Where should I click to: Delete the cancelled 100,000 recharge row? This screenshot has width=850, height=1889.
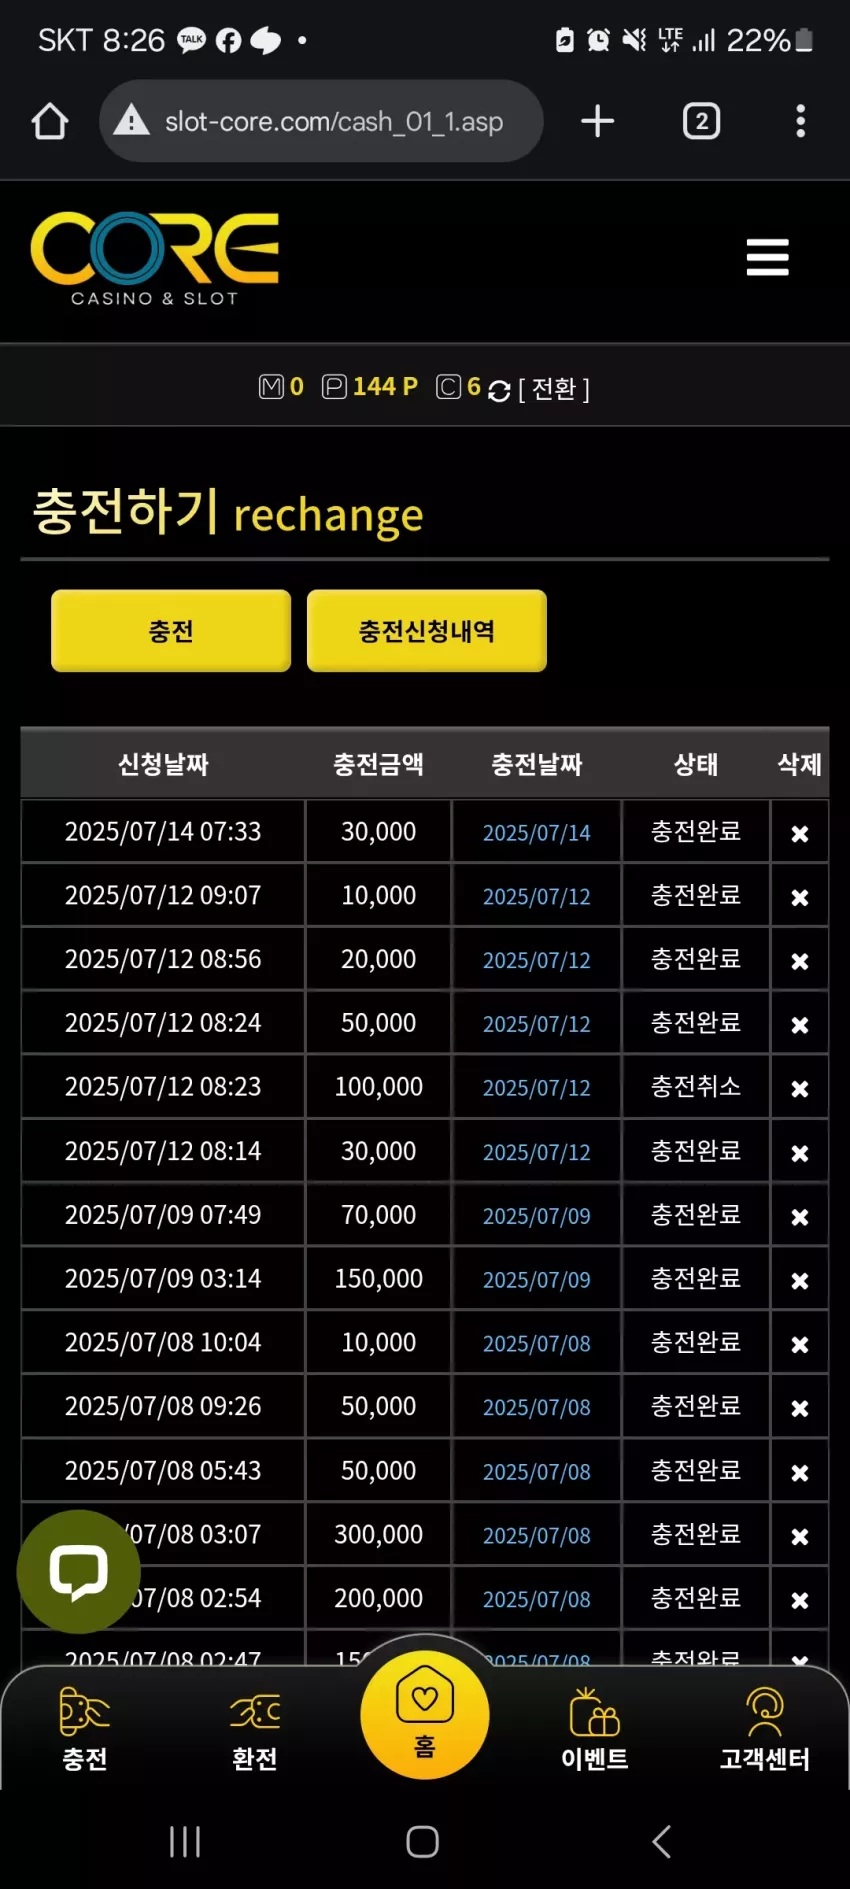799,1088
